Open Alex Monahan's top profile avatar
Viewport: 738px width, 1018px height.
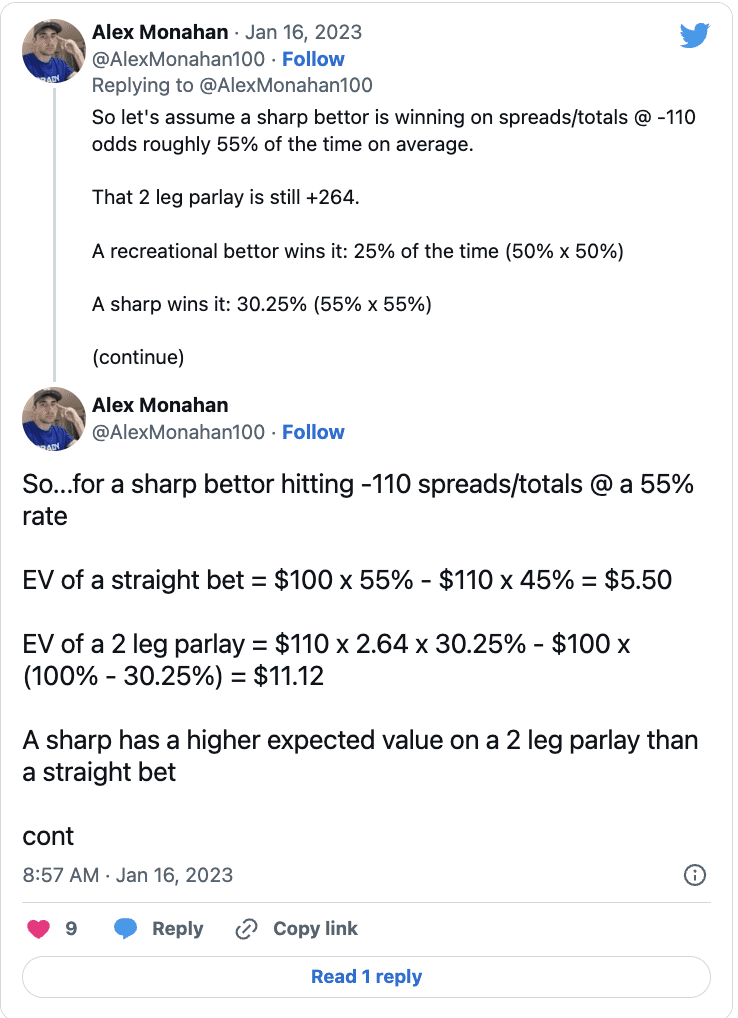[54, 51]
